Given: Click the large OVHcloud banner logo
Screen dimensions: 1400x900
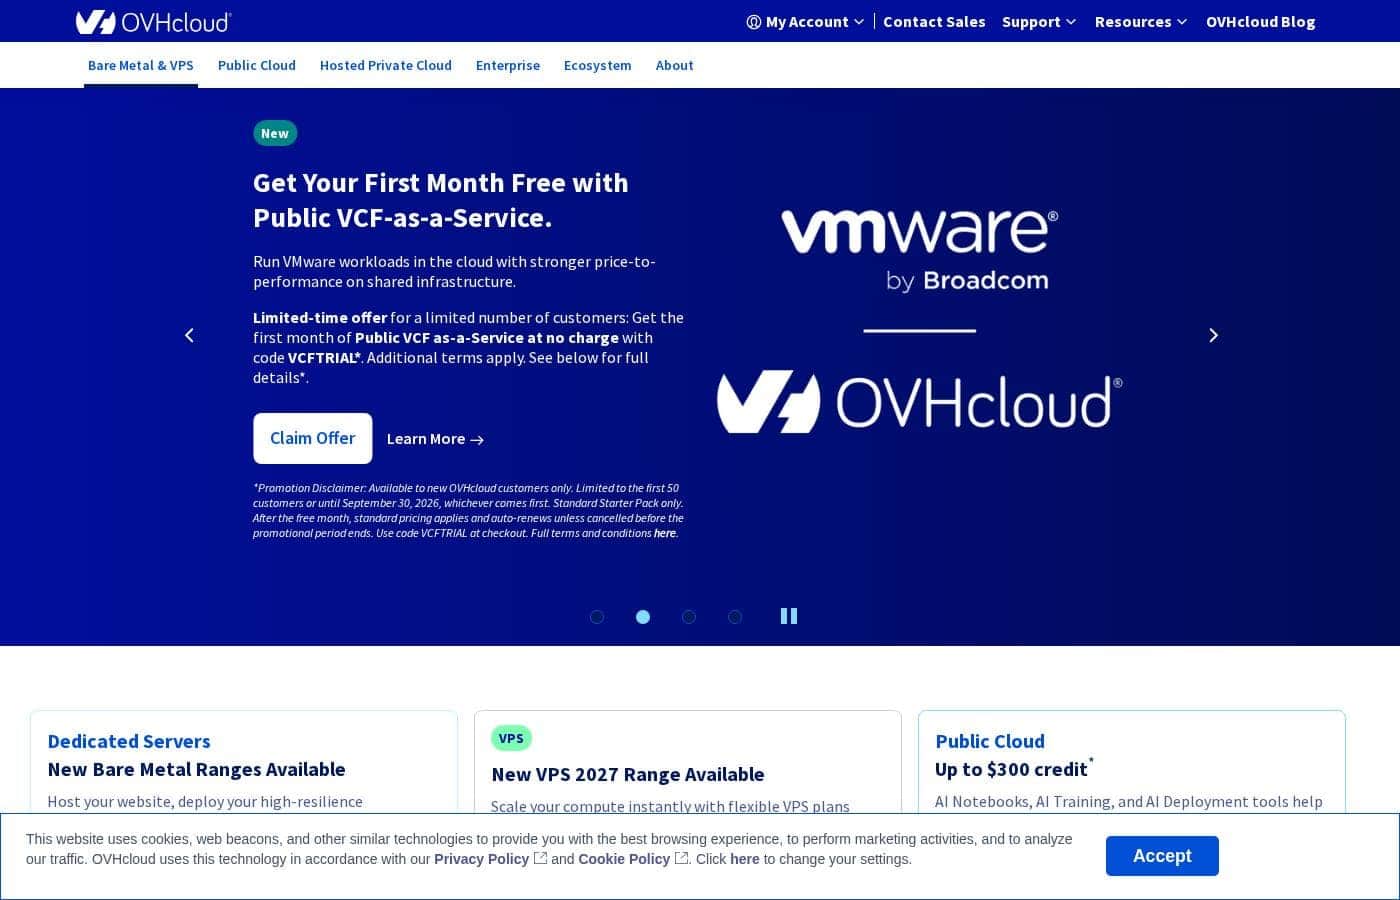Looking at the screenshot, I should pyautogui.click(x=919, y=402).
